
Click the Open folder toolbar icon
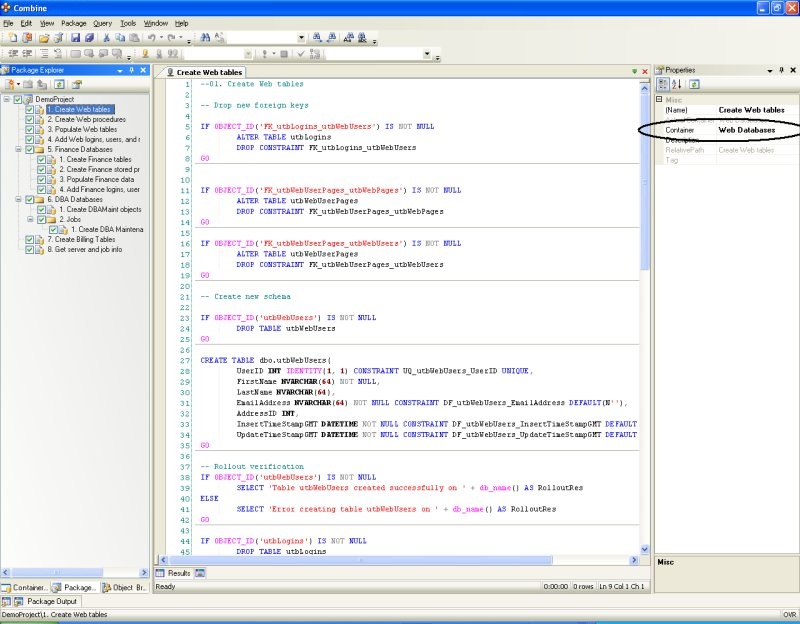point(45,37)
